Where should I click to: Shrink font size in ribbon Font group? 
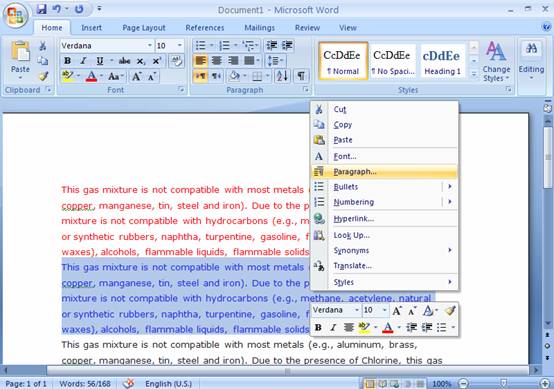pos(152,76)
